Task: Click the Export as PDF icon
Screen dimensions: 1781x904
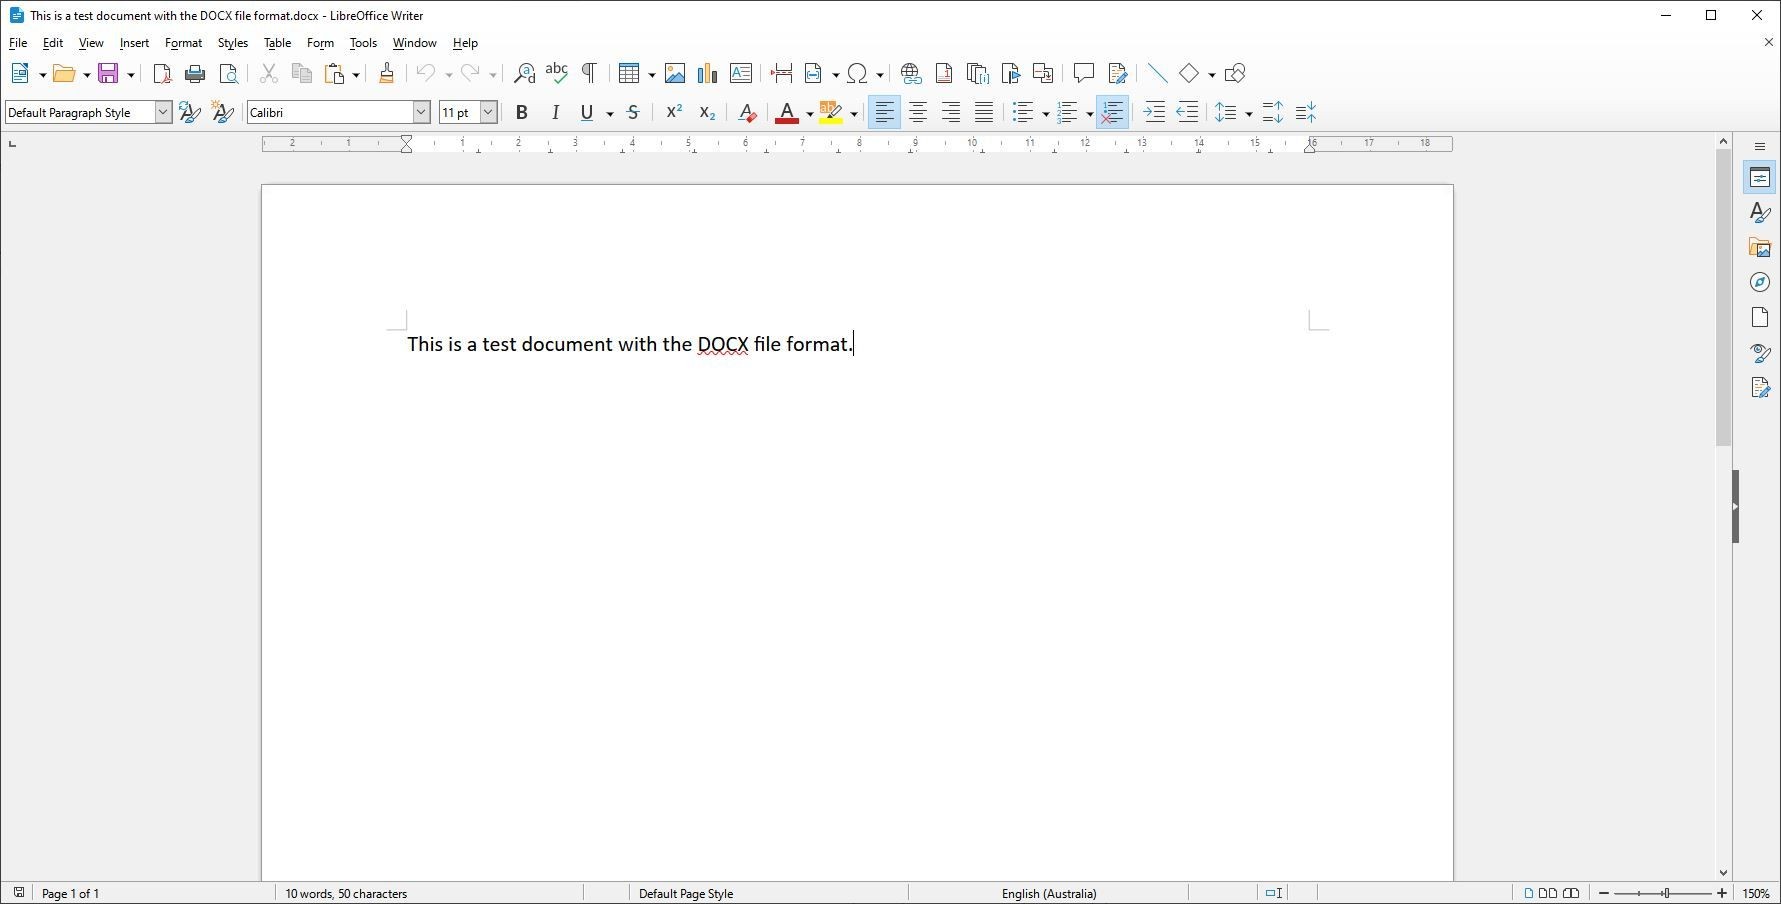Action: [x=162, y=73]
